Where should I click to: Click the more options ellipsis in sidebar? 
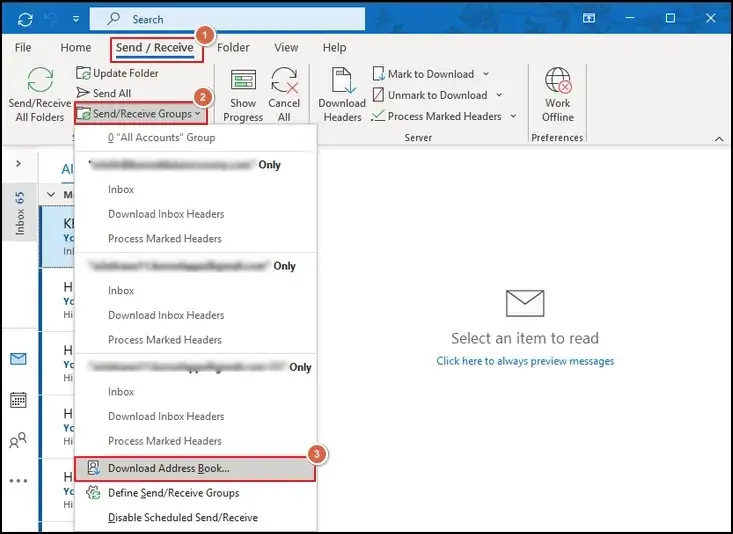18,481
